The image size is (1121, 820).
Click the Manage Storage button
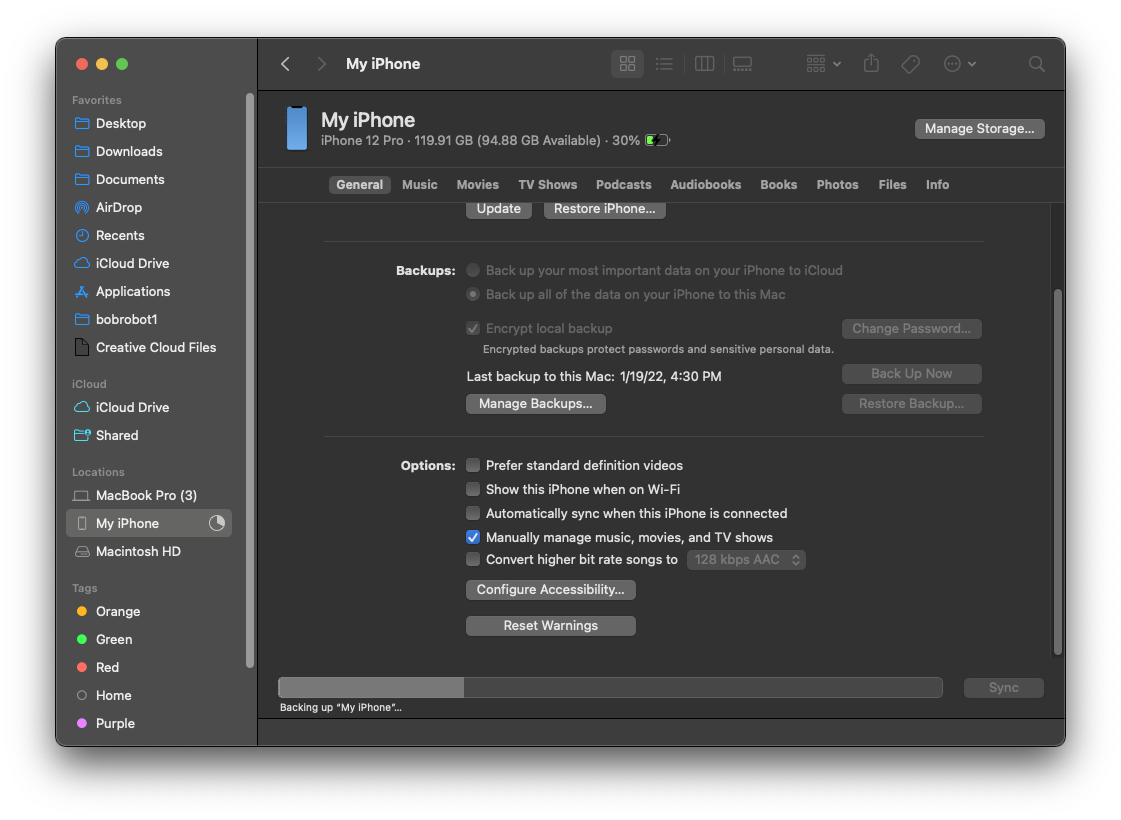click(979, 129)
